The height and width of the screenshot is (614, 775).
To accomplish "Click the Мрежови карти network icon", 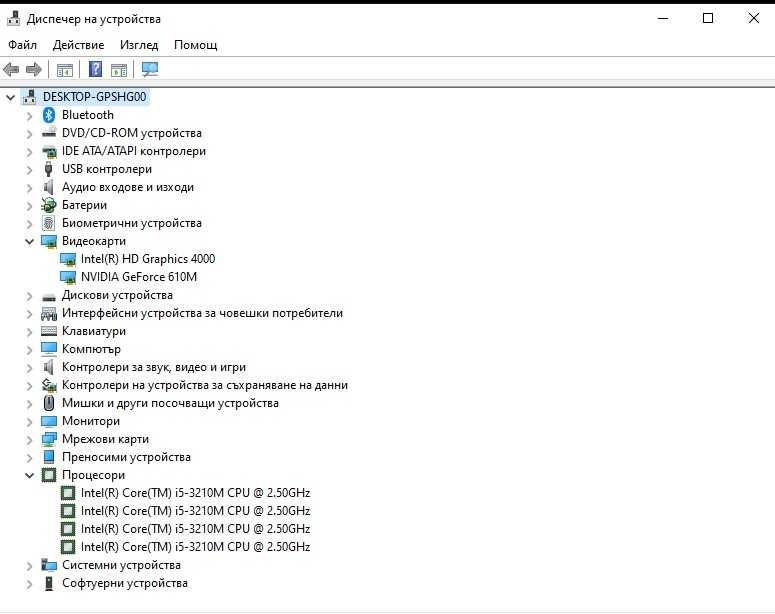I will coord(49,439).
